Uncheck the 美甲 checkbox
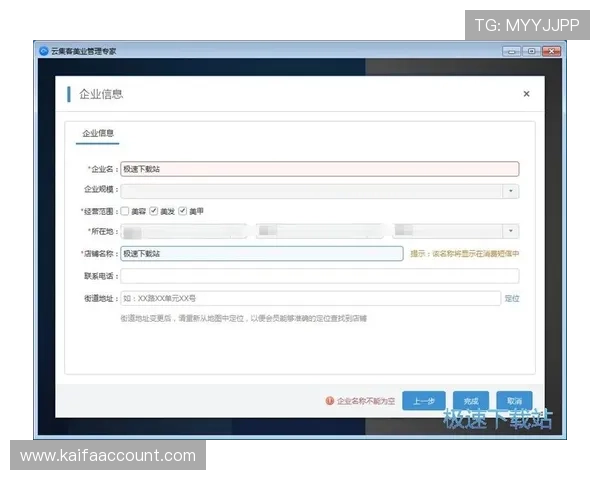 point(183,211)
